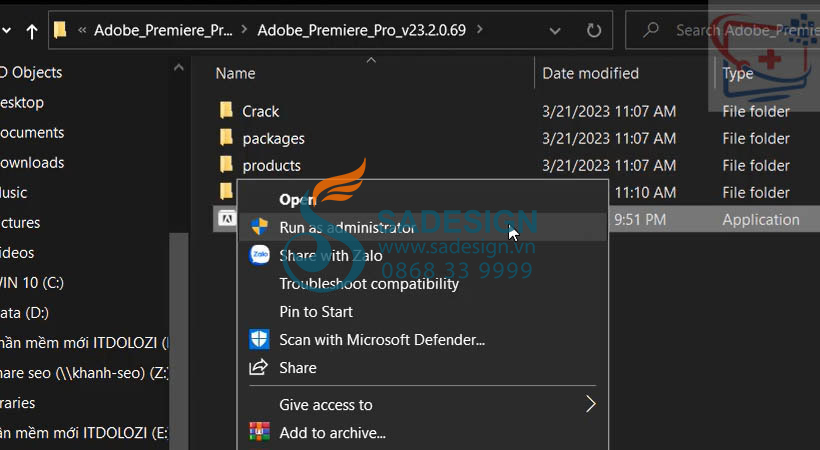Click the Crack row date 3/21/2023 11:07 AM

(609, 111)
